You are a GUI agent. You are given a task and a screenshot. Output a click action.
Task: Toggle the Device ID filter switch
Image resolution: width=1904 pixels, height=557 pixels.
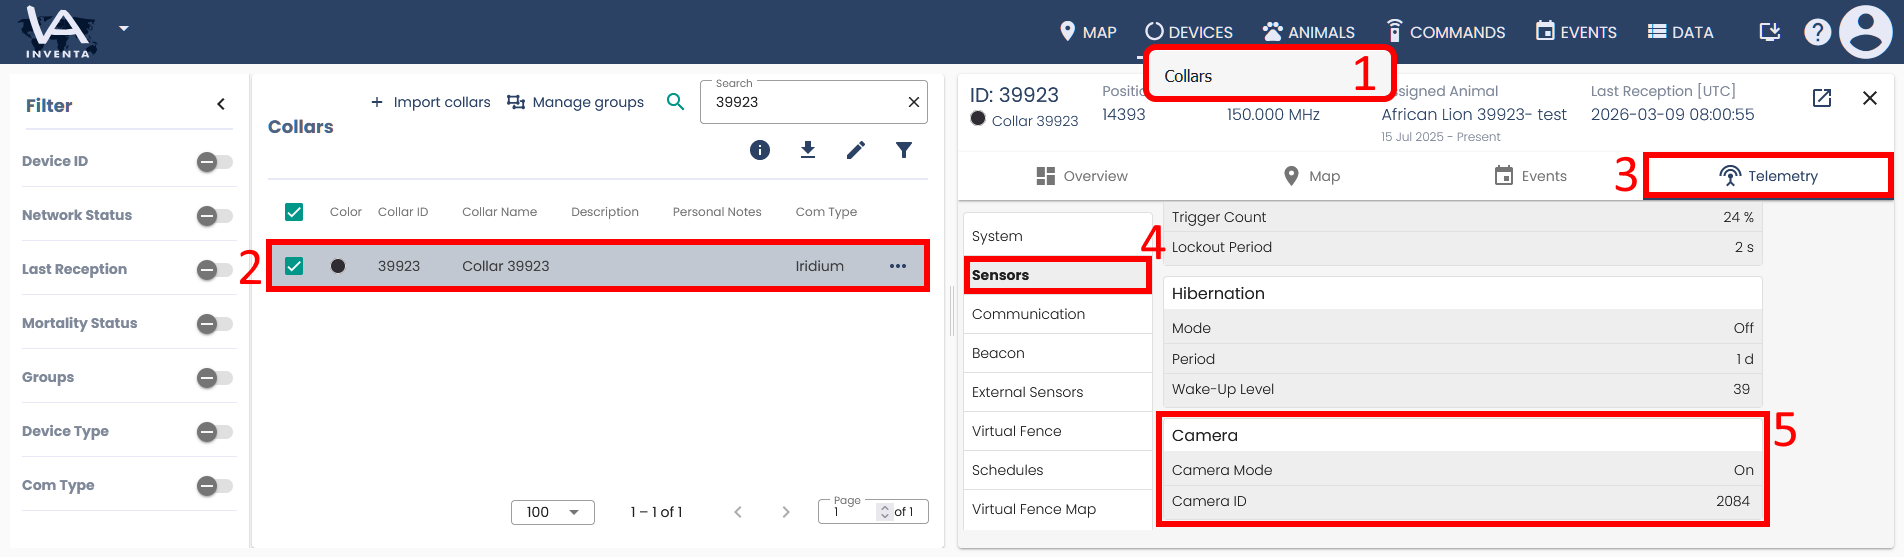[x=213, y=162]
